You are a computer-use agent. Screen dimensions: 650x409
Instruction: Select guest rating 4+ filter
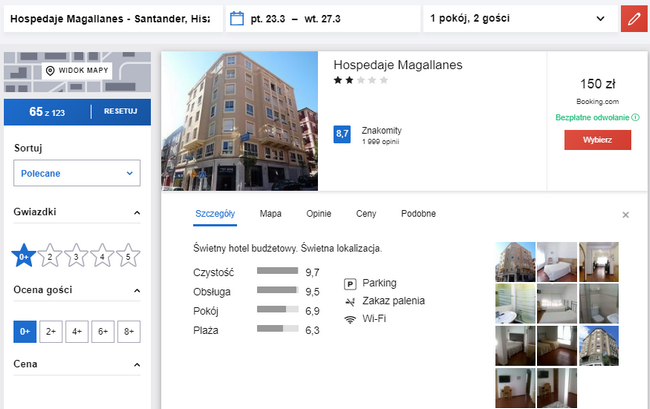(77, 332)
